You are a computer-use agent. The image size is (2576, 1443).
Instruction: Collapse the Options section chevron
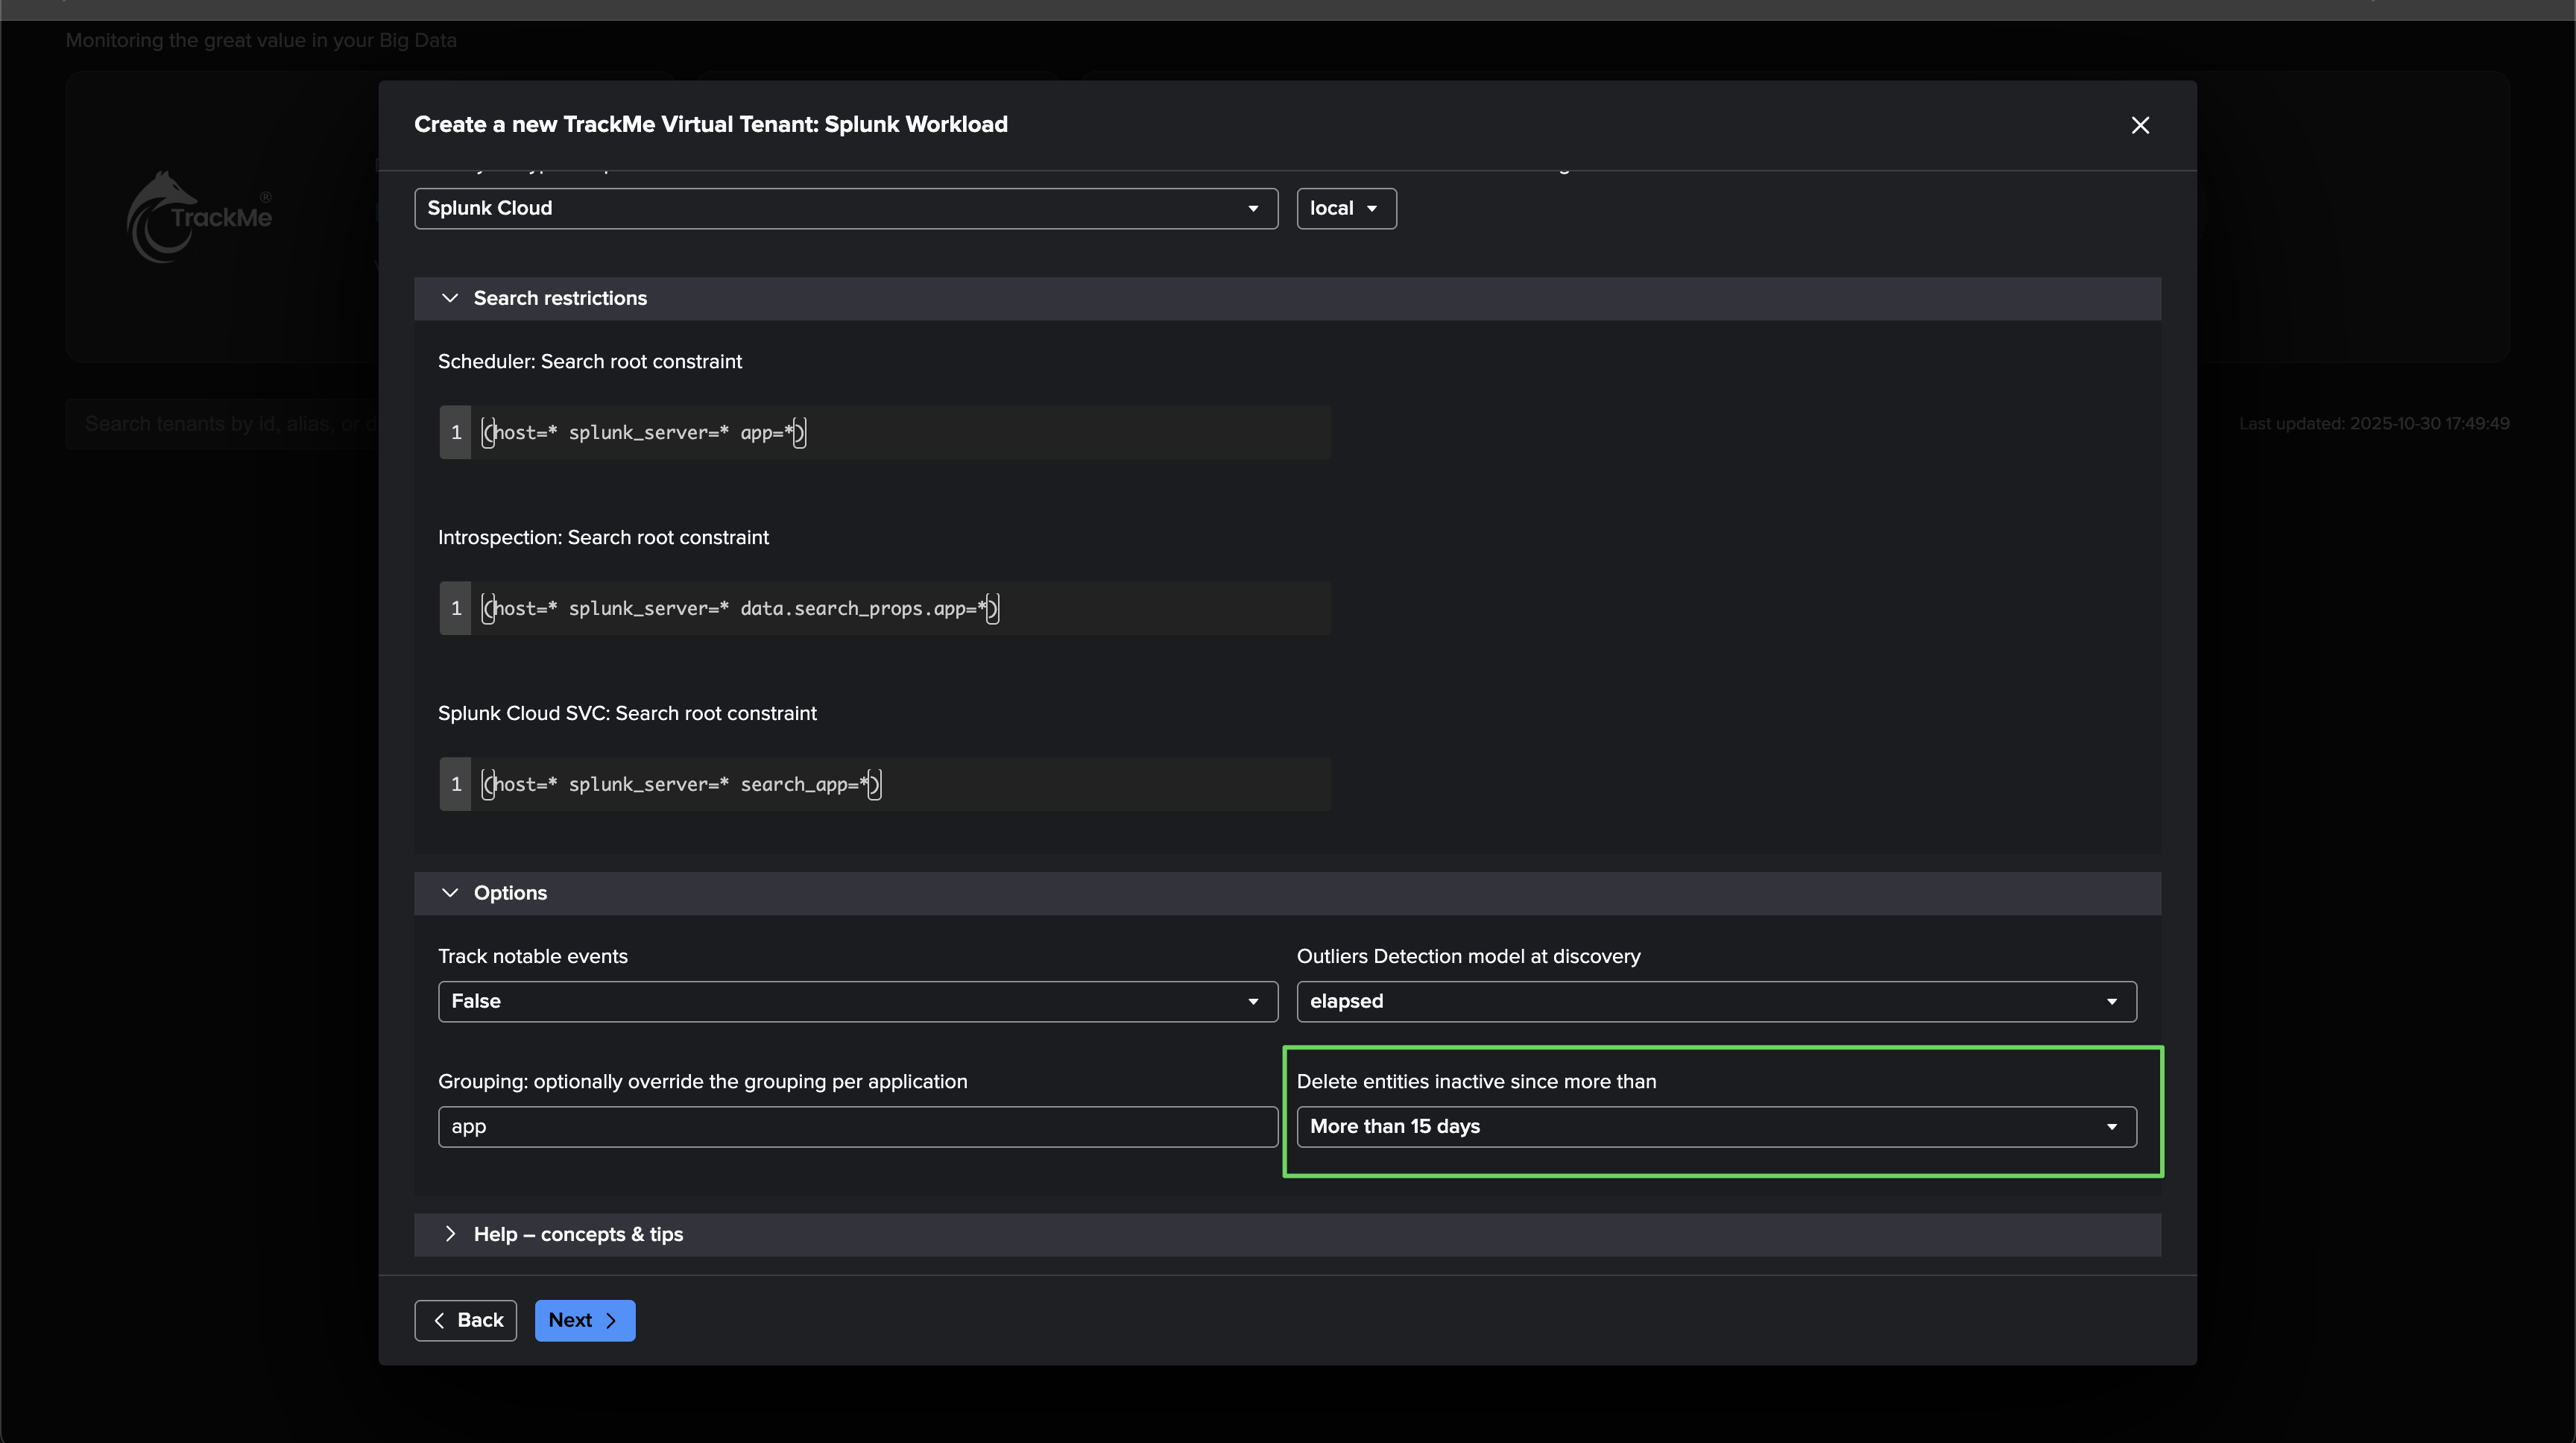[450, 893]
